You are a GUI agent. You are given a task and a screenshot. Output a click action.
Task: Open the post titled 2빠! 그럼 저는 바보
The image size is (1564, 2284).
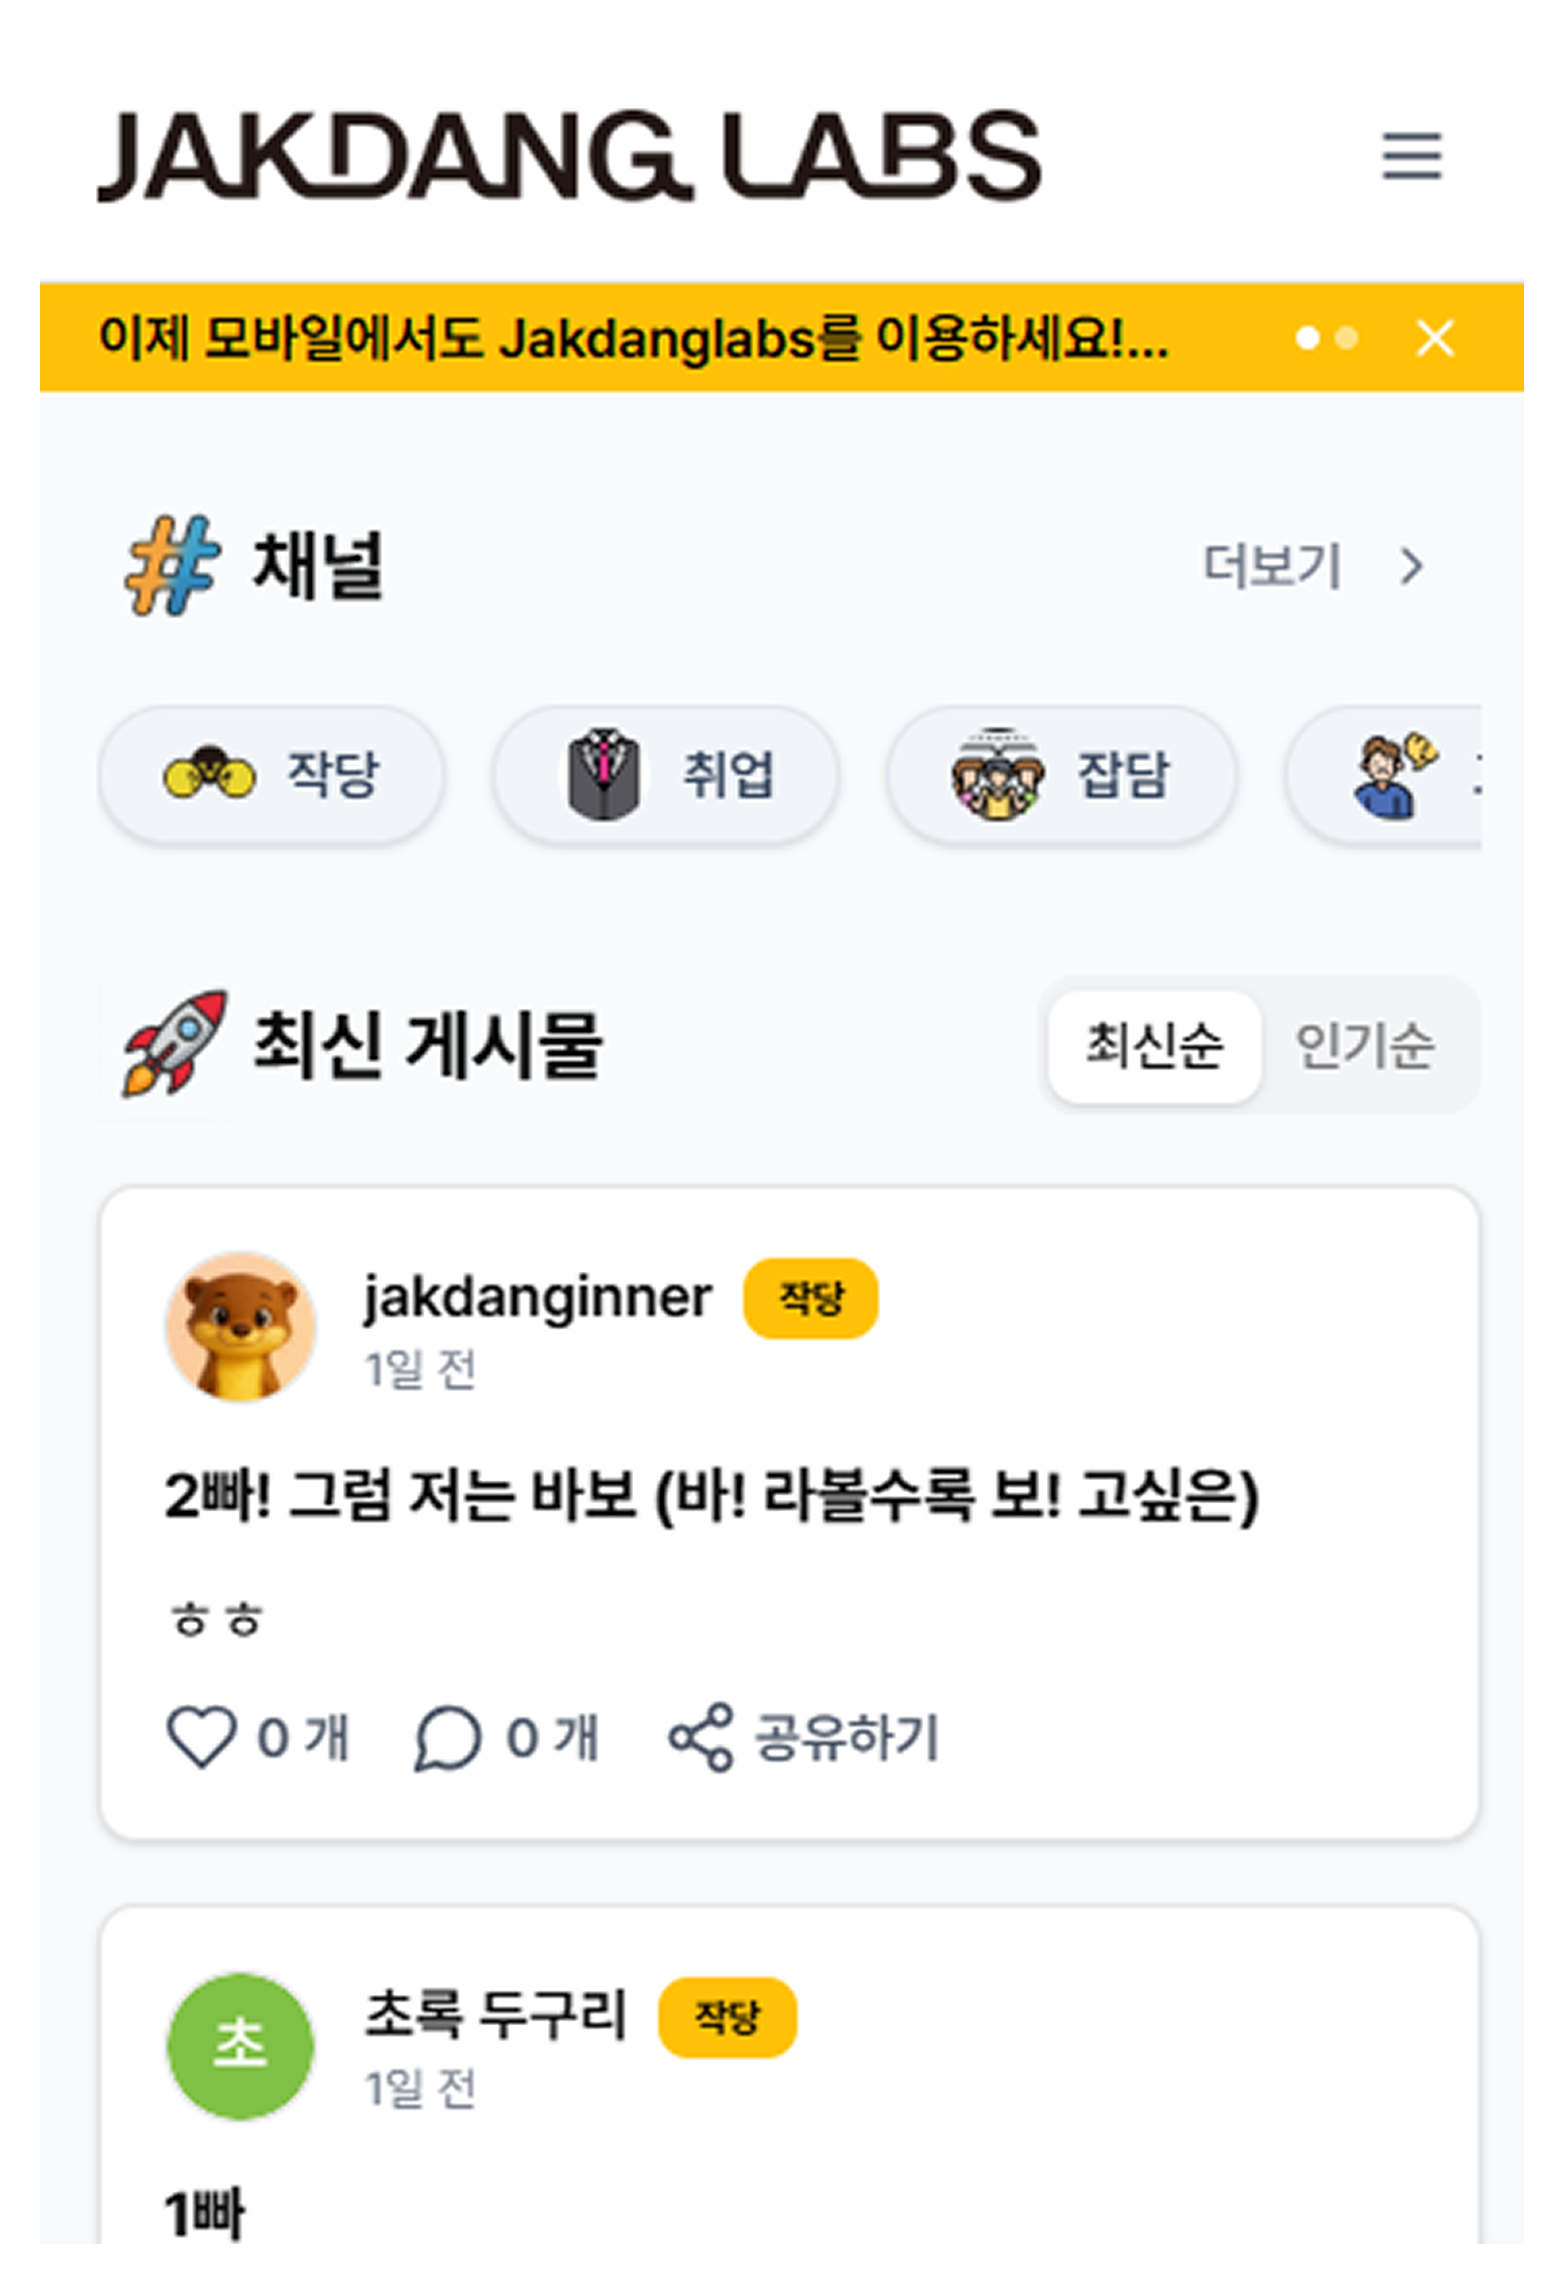(x=710, y=1497)
